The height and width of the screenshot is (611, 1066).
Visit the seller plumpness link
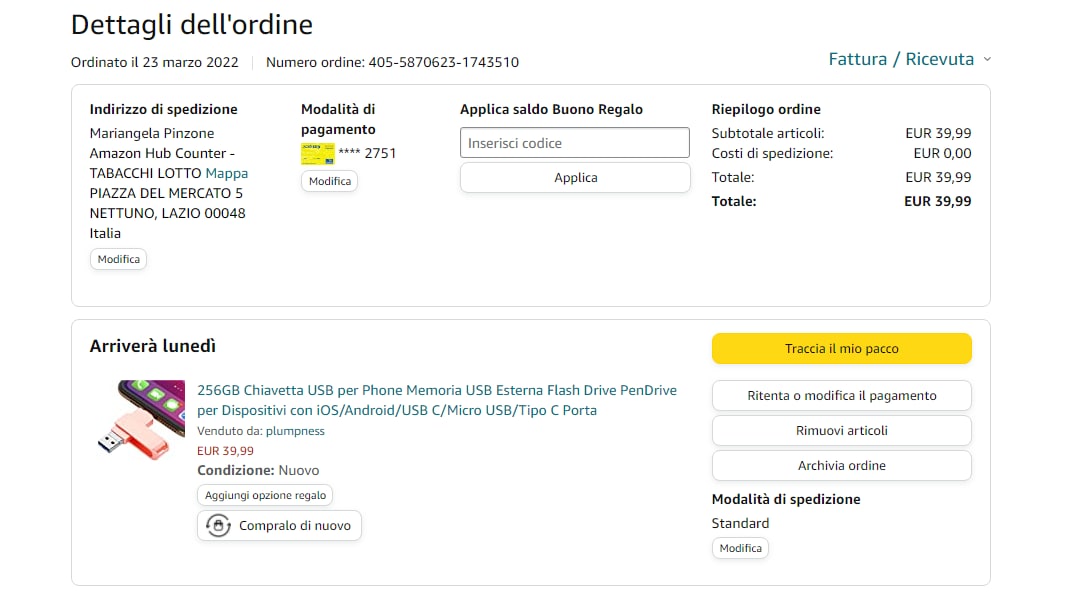click(x=295, y=431)
